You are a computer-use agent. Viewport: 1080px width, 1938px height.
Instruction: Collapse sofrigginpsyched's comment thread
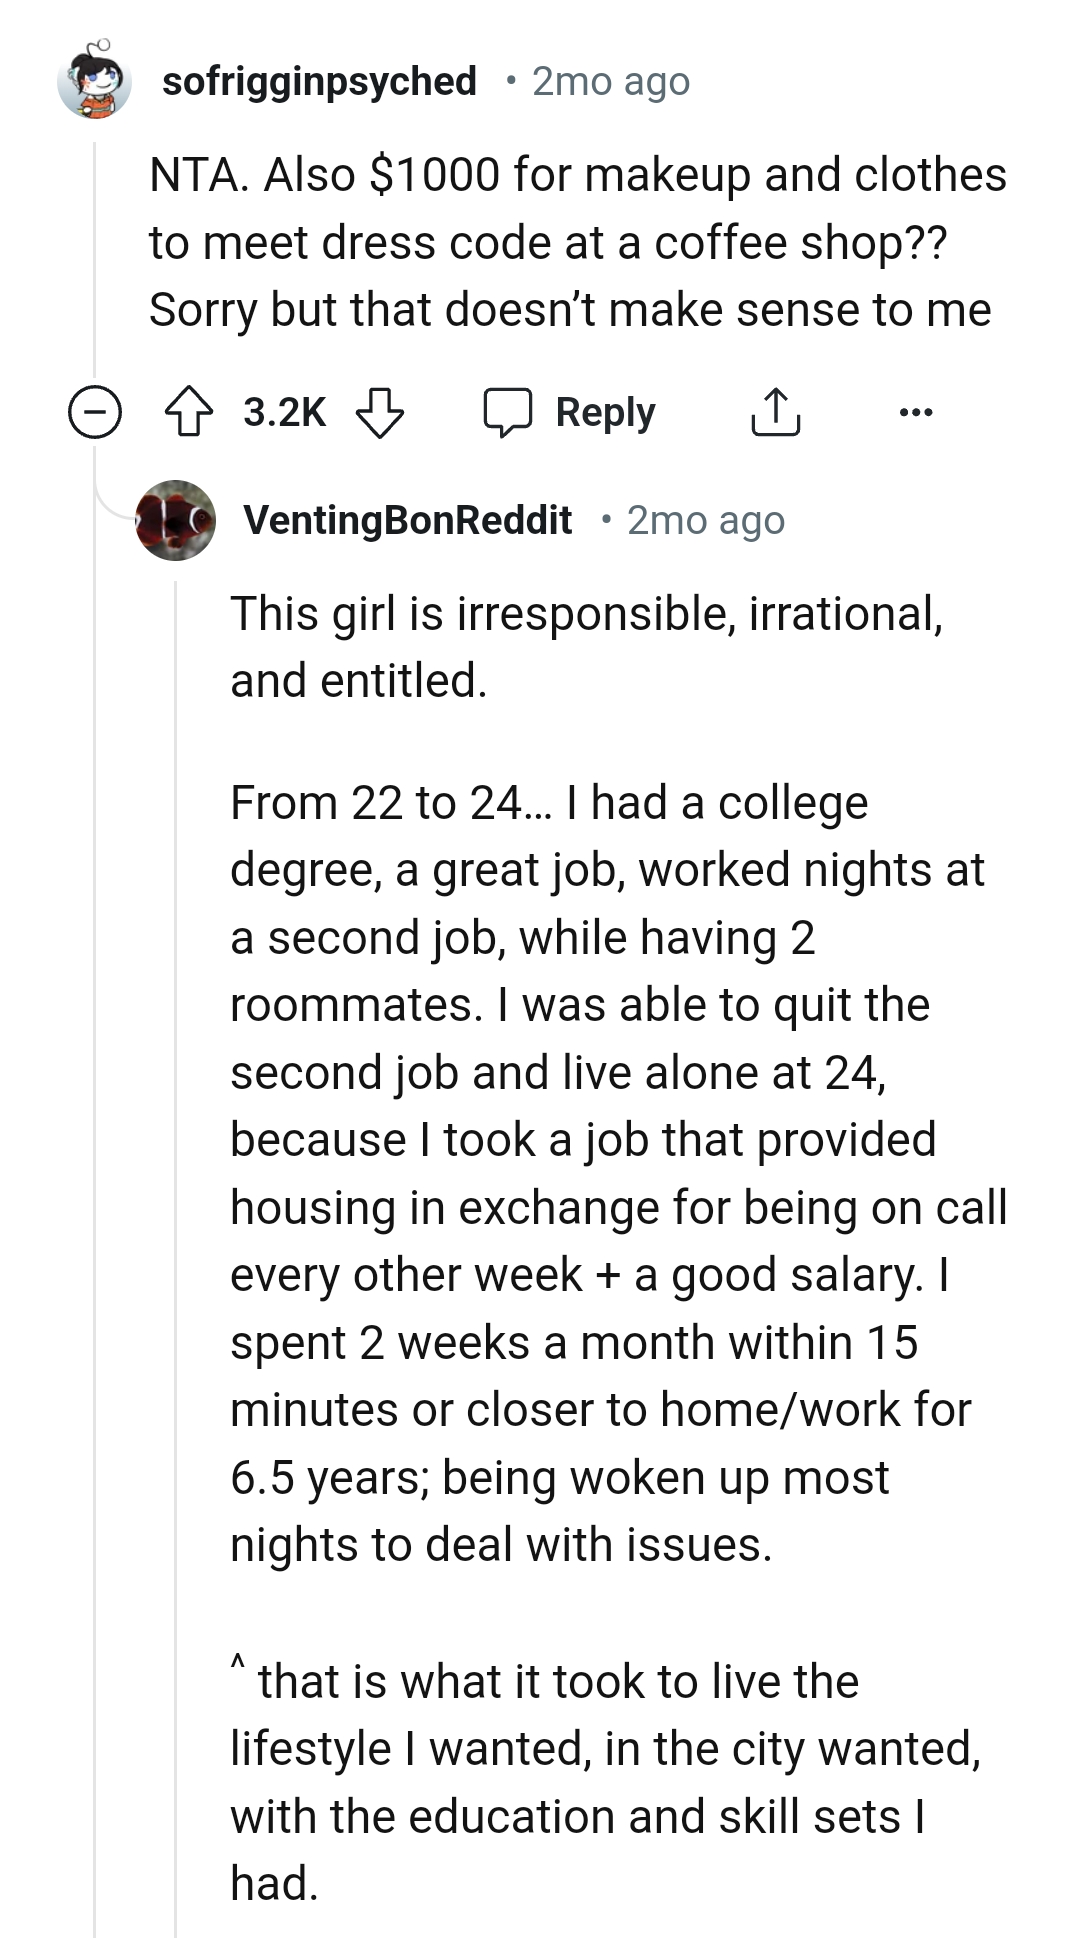(95, 412)
